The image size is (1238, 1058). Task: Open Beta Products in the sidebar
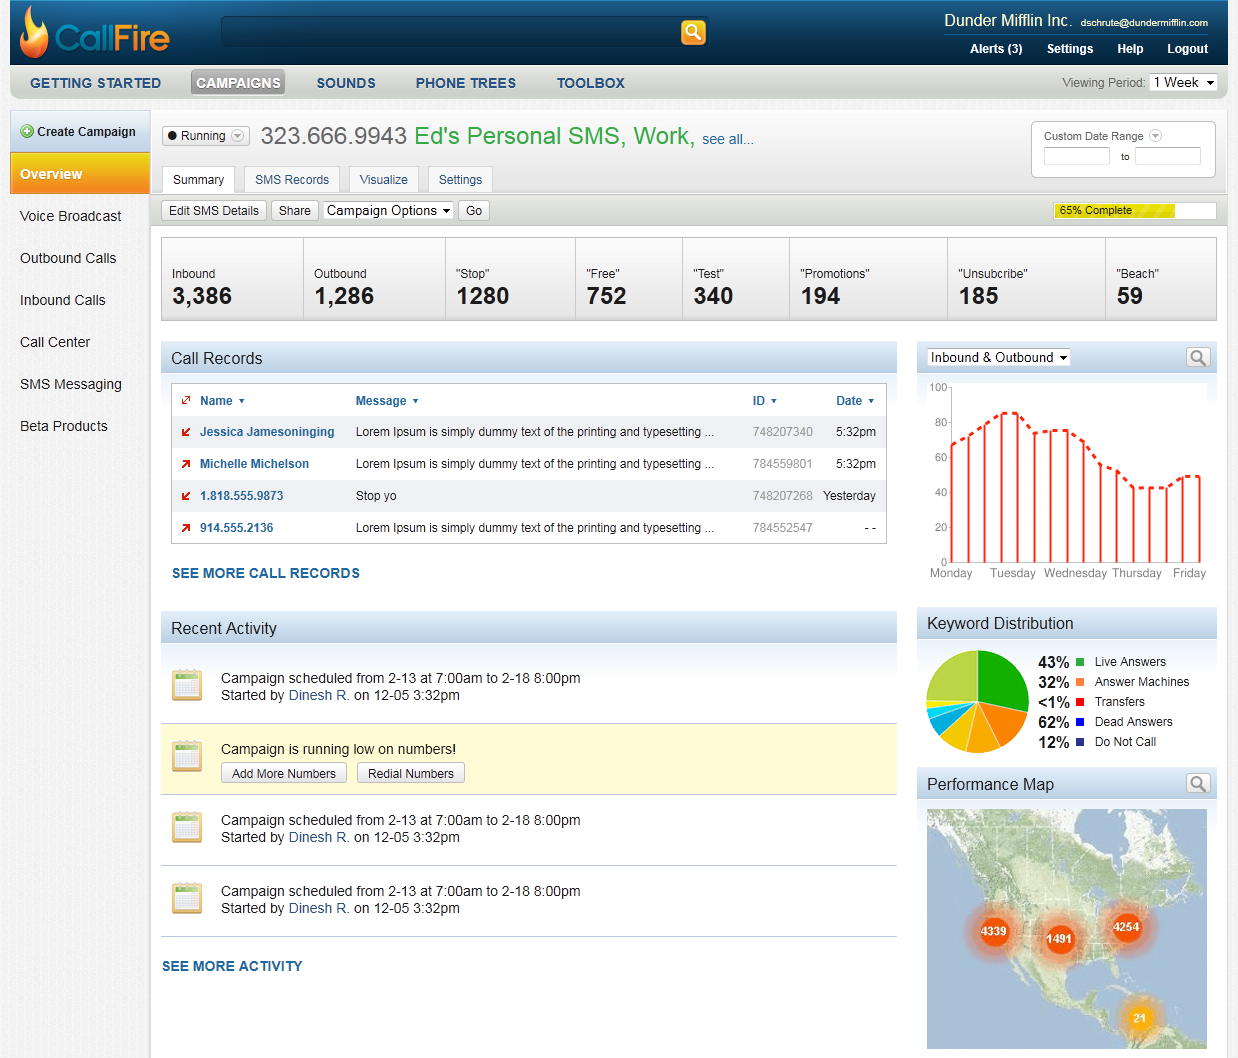pos(64,426)
